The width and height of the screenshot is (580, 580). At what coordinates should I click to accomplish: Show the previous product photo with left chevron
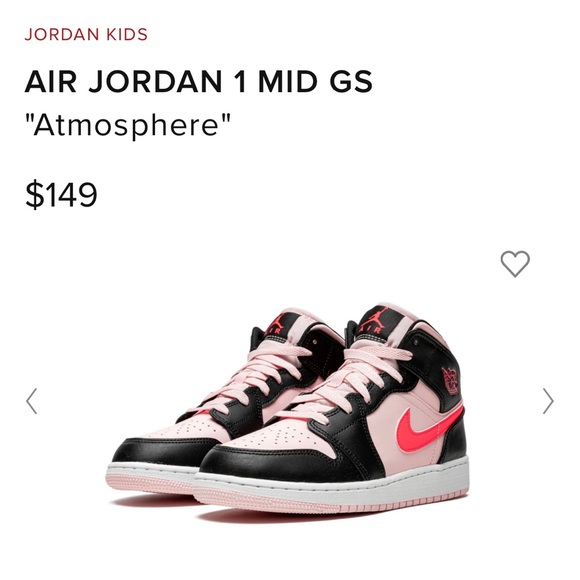tap(31, 401)
